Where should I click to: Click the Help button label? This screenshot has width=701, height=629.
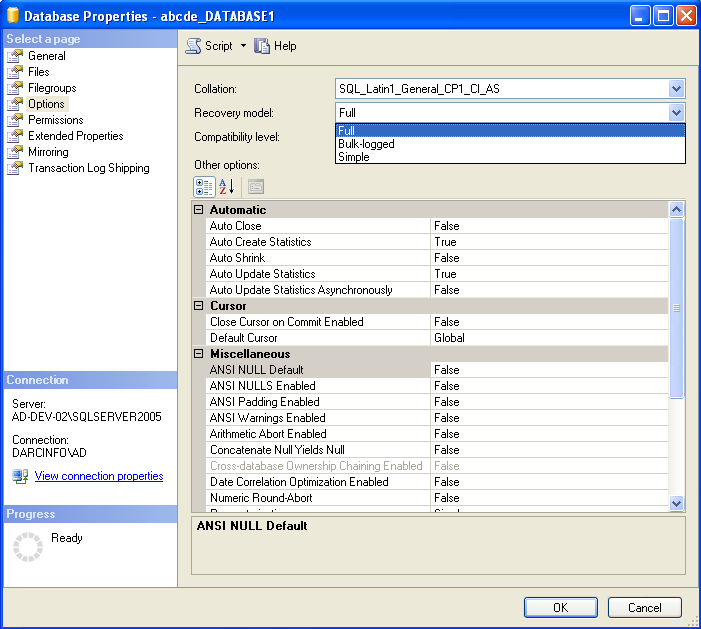[285, 46]
